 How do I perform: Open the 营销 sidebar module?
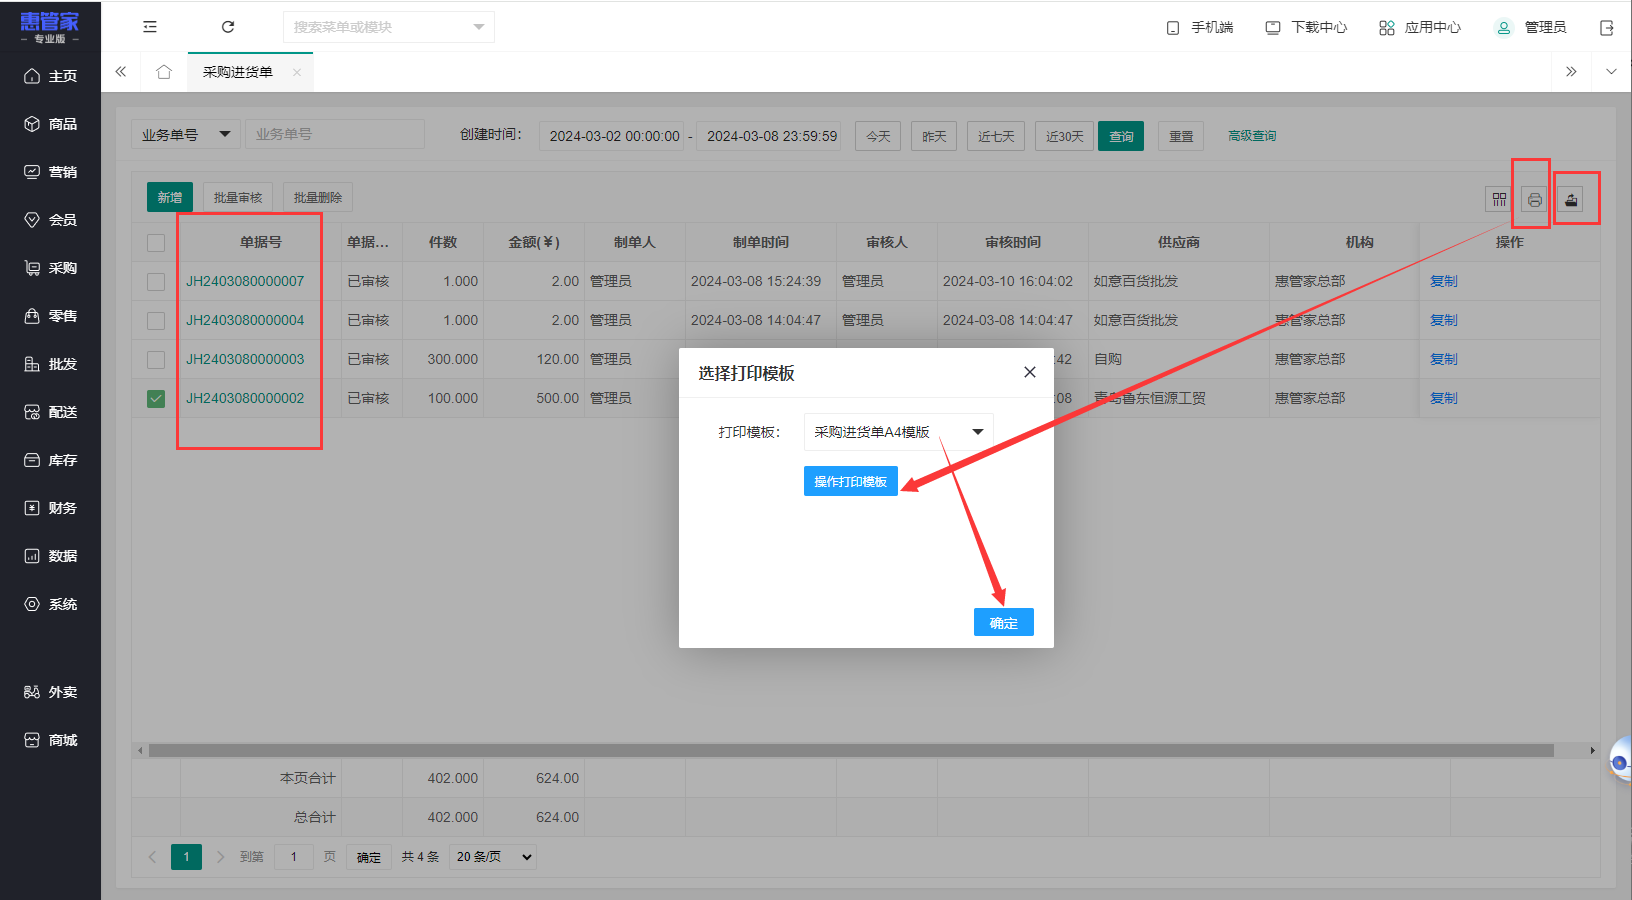(x=50, y=172)
